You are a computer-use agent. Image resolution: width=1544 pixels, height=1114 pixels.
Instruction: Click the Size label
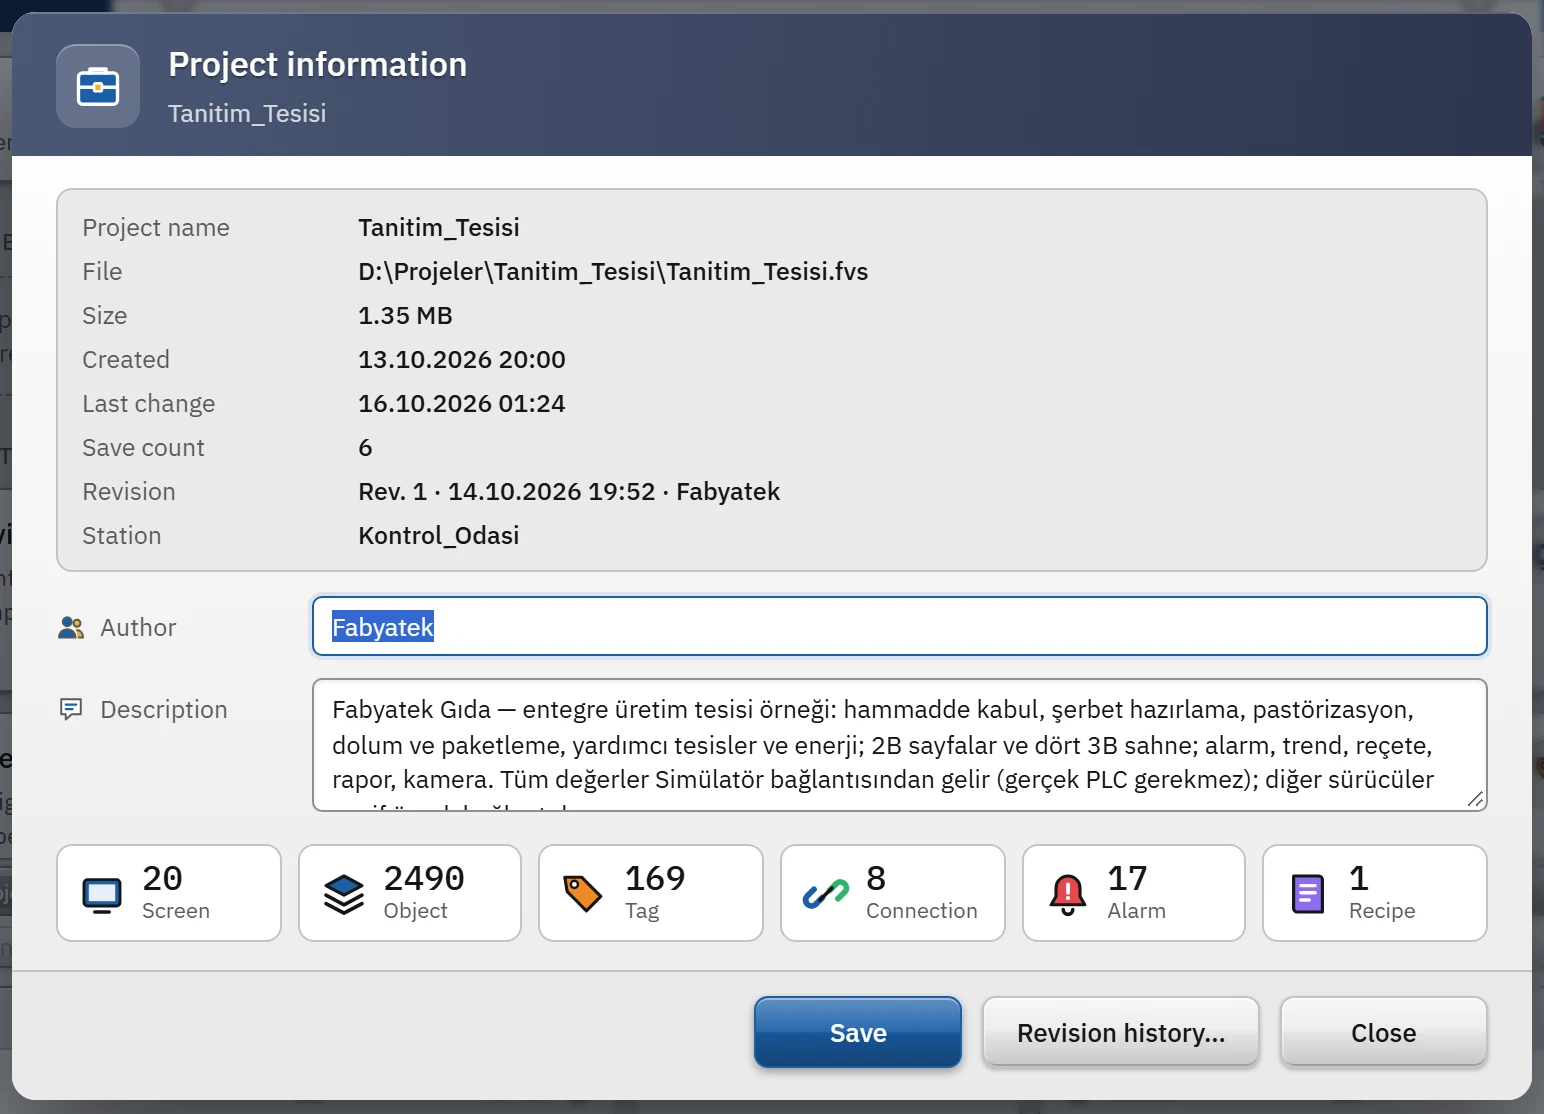coord(105,316)
